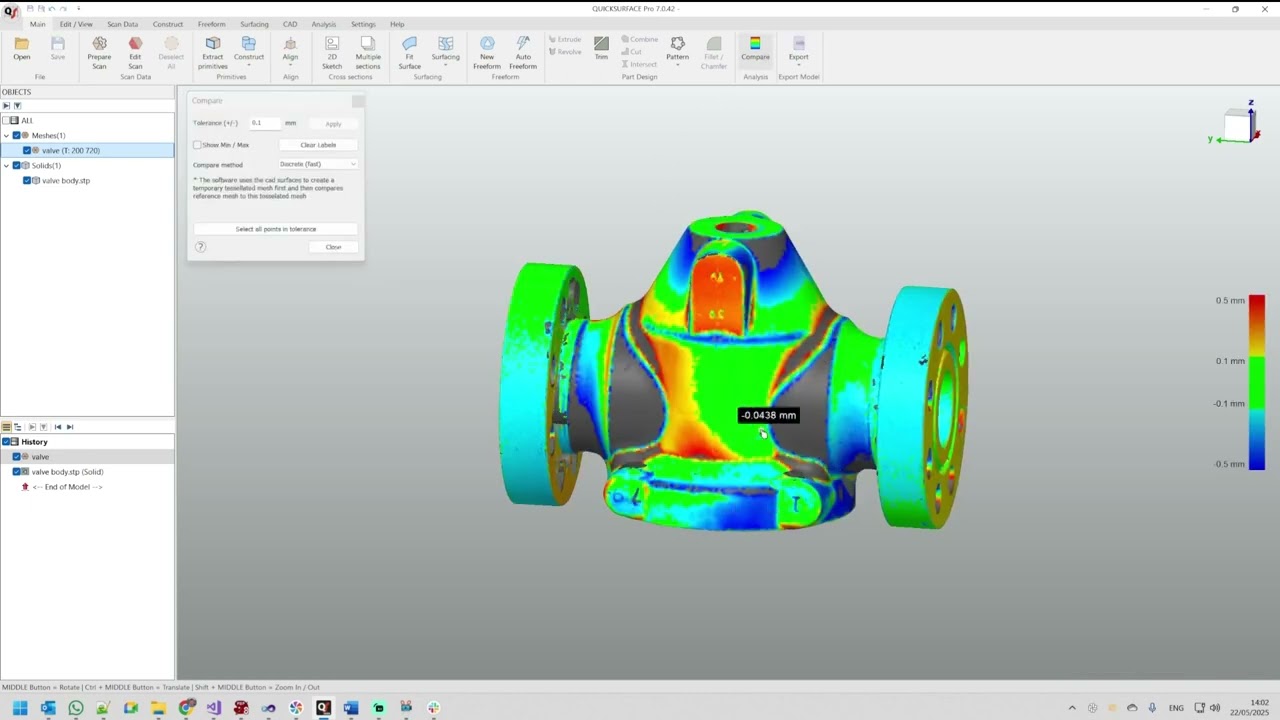
Task: Open the Help ribbon tab
Action: tap(397, 24)
